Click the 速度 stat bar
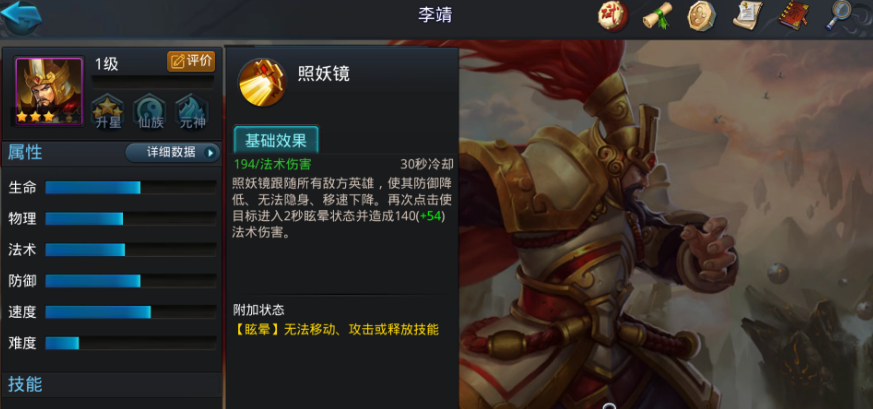This screenshot has height=409, width=873. click(x=131, y=312)
